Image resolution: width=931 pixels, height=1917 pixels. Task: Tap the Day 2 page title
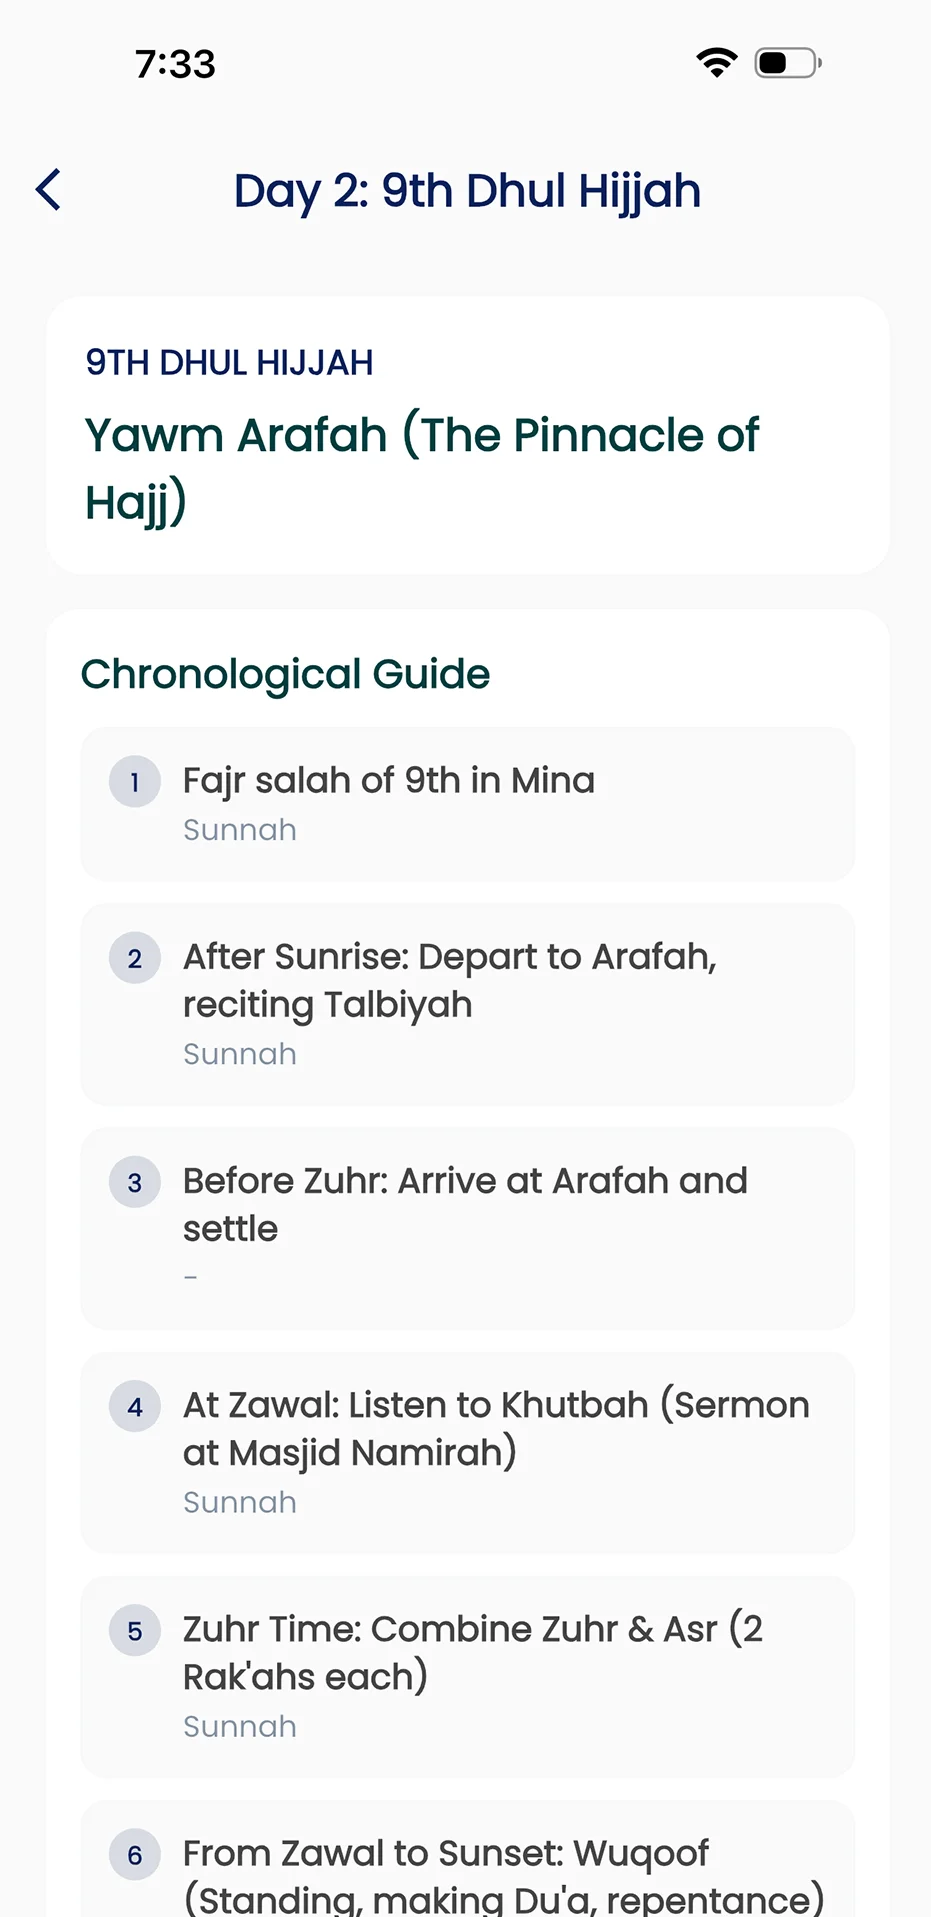(467, 190)
